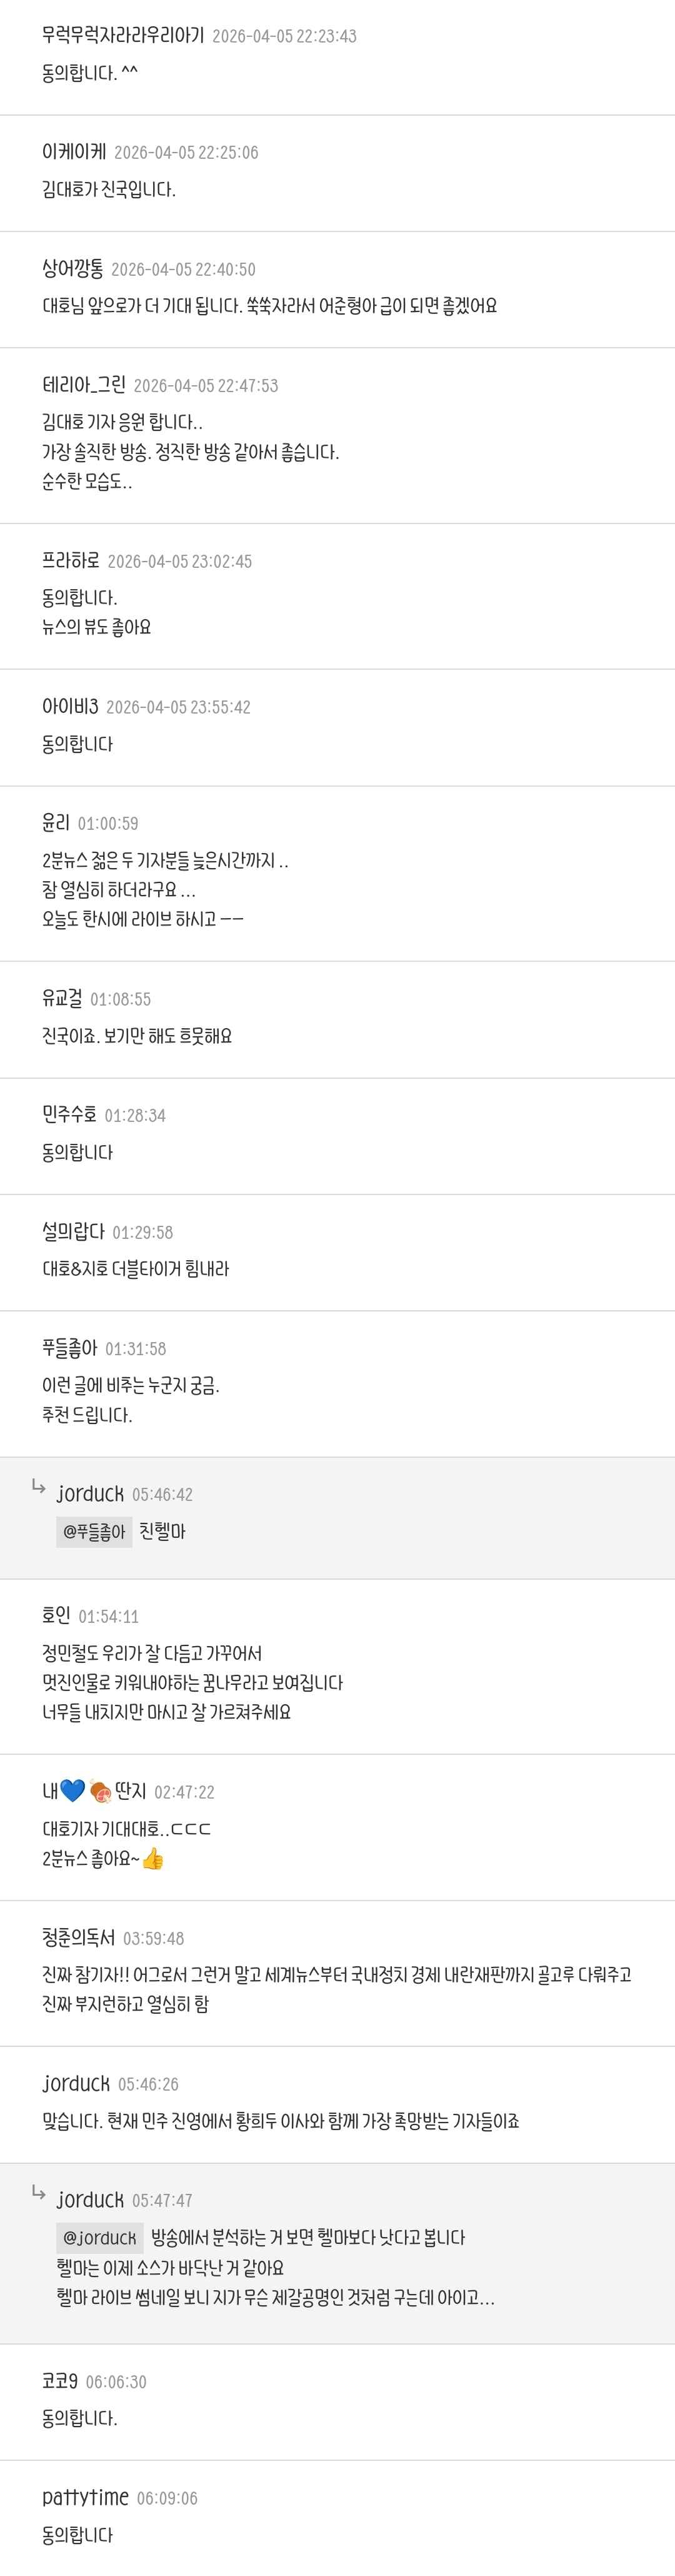Open 설미랍다 commenter profile
Viewport: 675px width, 2576px height.
[x=73, y=1231]
